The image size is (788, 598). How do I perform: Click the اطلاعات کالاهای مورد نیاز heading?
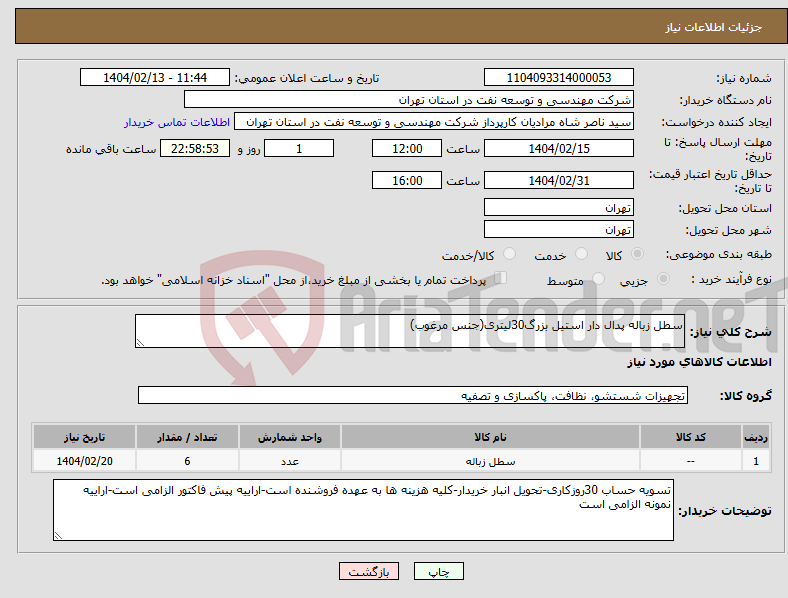[x=699, y=362]
